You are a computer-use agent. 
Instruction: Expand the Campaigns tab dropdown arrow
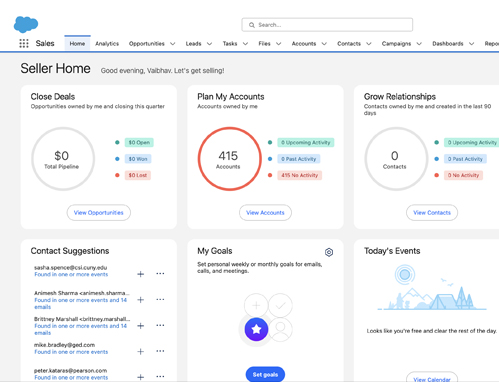point(419,44)
